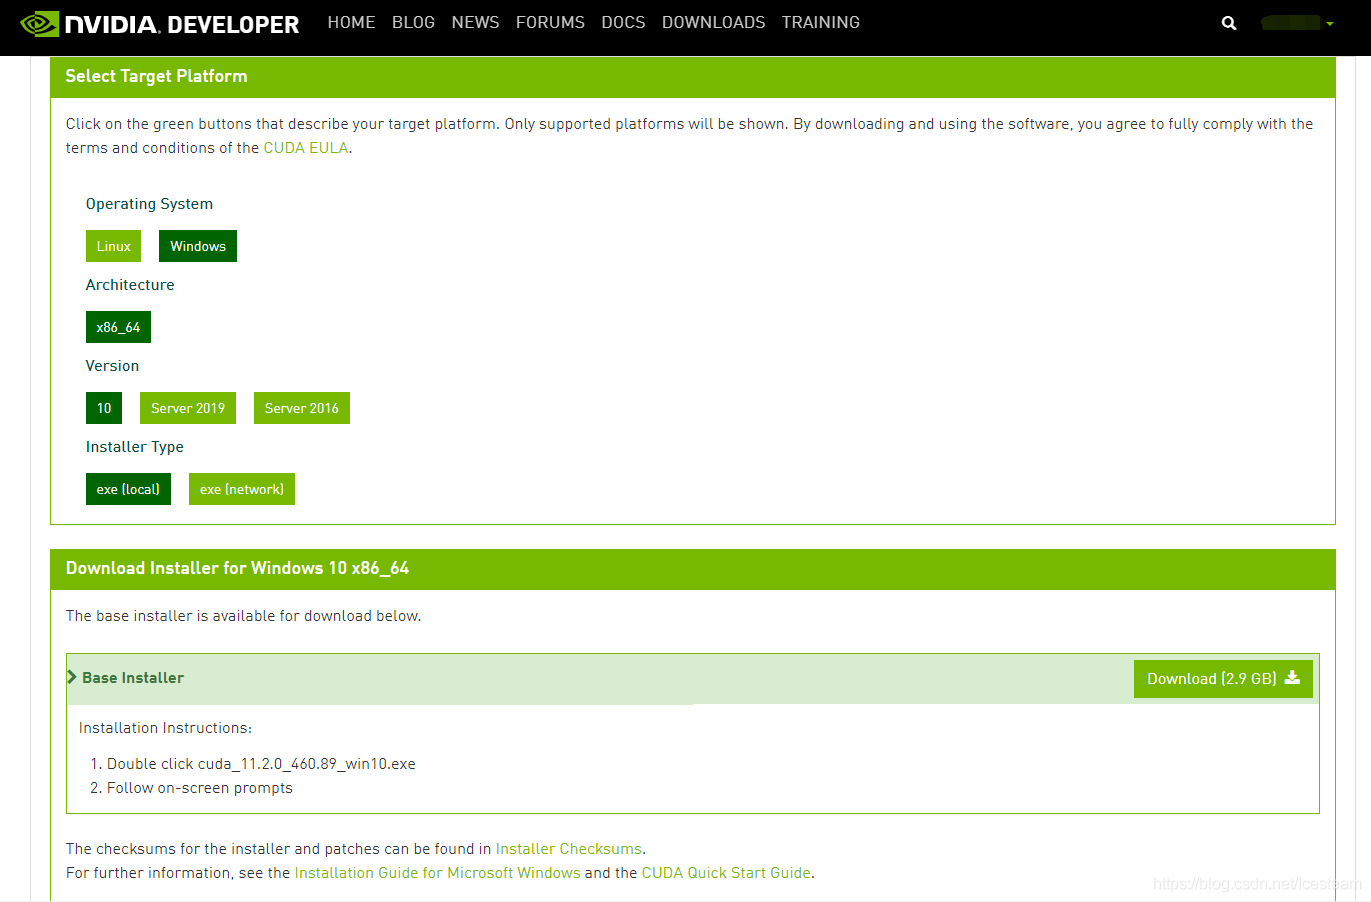Switch to exe (network) installer type
Image resolution: width=1371 pixels, height=902 pixels.
point(241,489)
